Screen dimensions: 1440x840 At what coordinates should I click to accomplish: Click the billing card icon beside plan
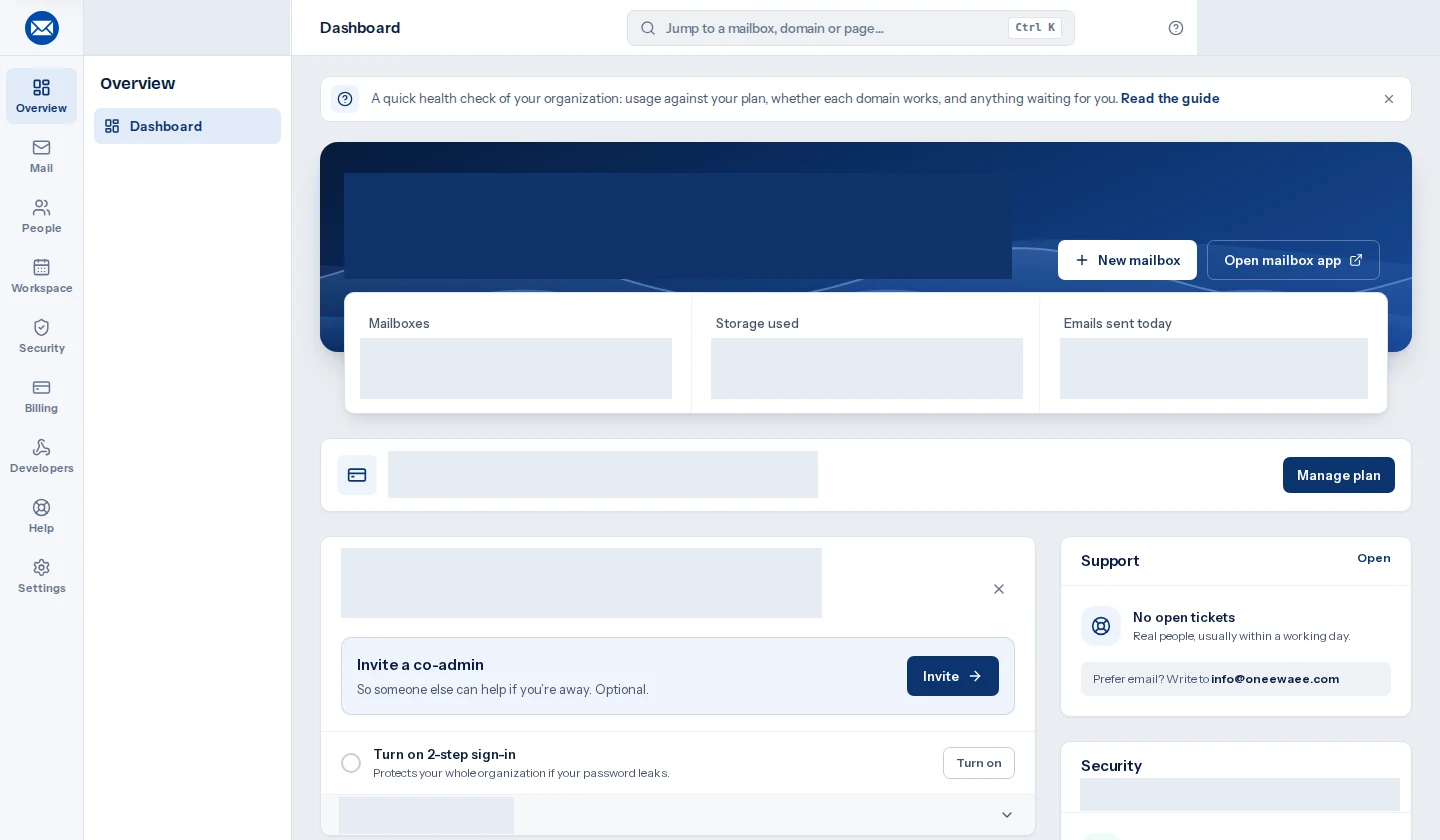(x=357, y=475)
